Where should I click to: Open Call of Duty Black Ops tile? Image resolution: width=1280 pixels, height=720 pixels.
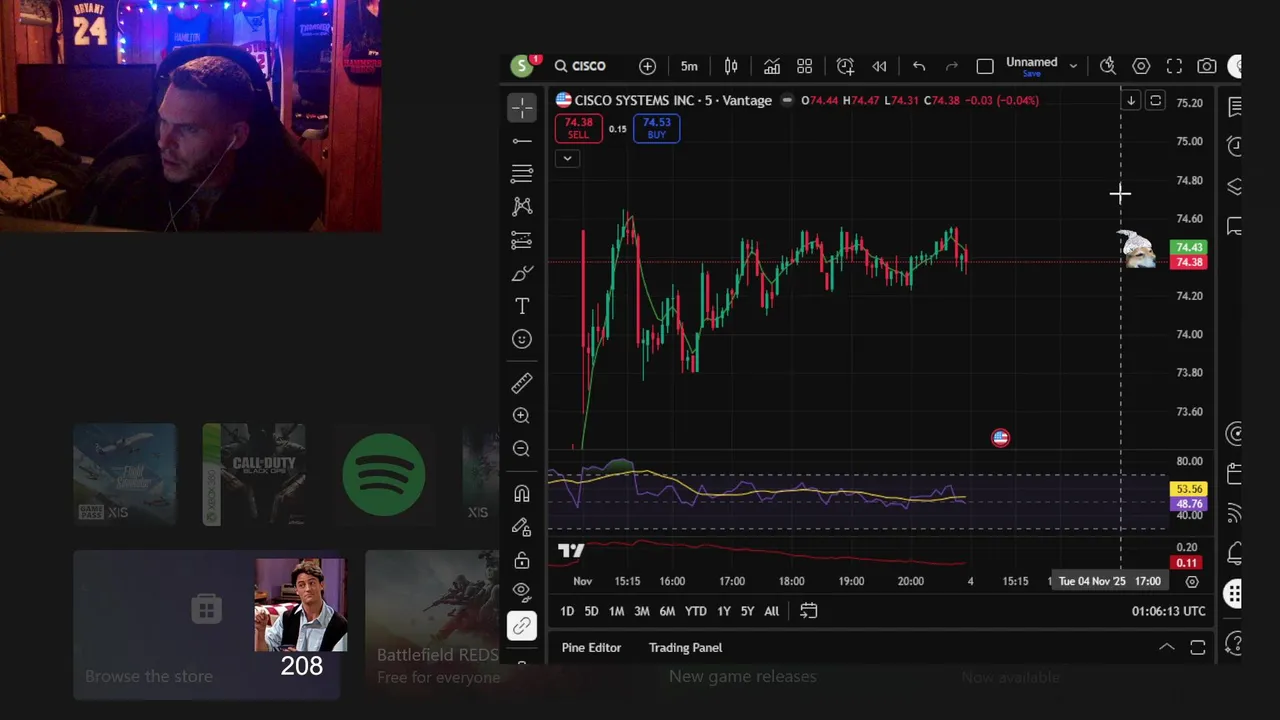click(254, 475)
